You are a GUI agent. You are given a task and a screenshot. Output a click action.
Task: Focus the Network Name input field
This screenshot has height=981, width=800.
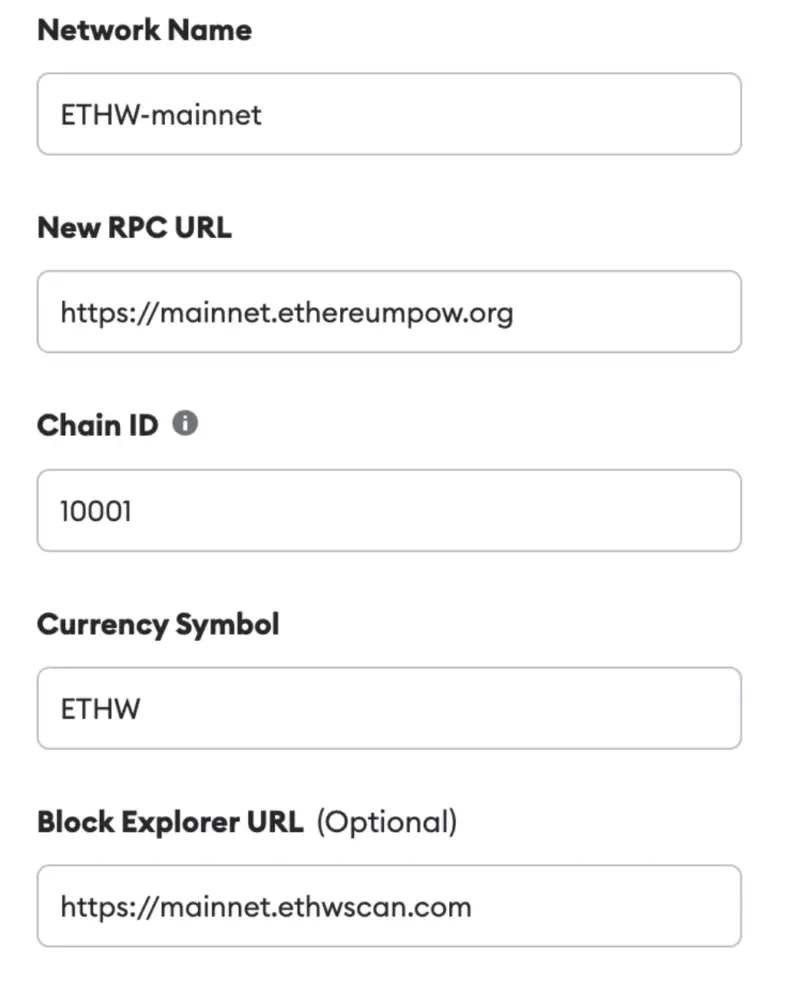389,114
